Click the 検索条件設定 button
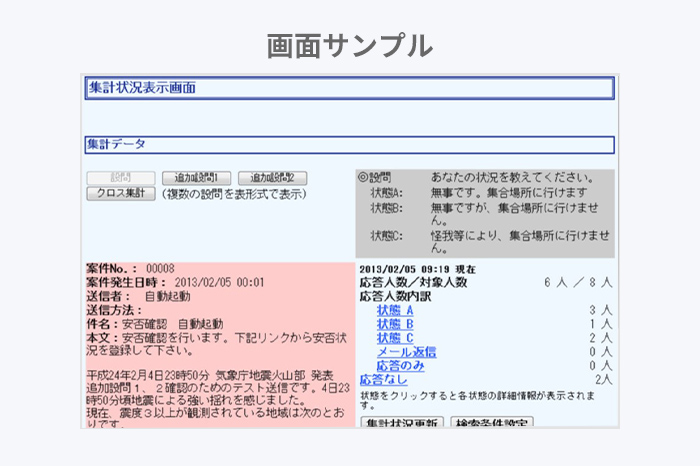 pos(492,422)
